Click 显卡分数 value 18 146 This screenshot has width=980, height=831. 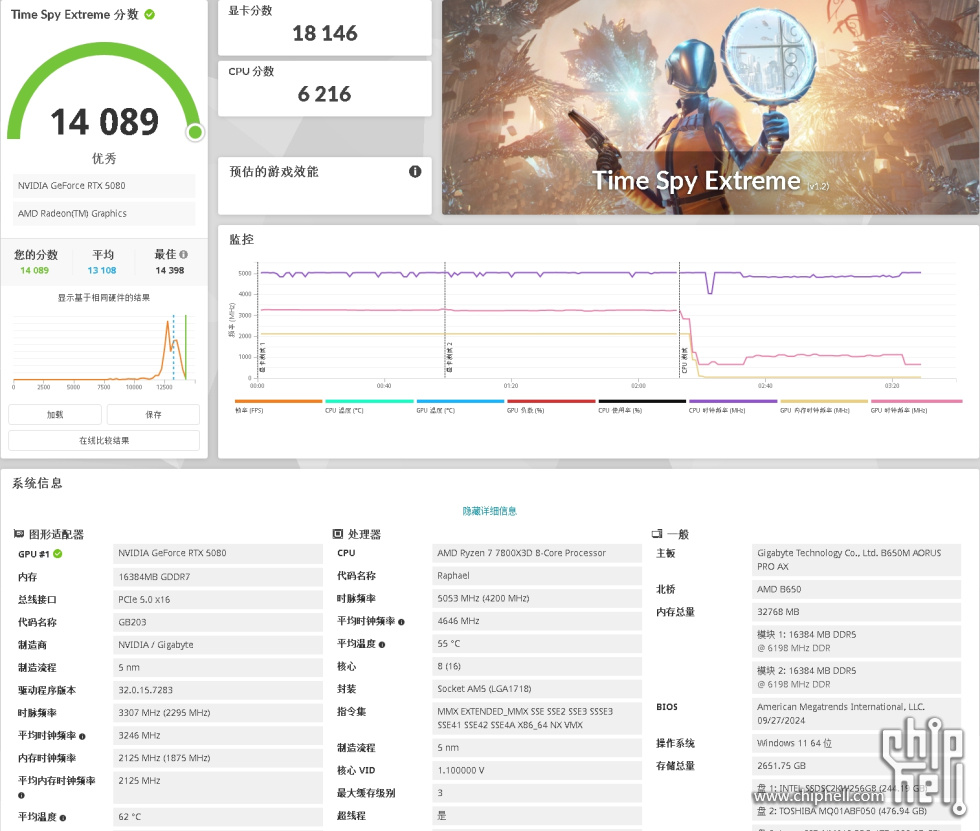point(325,33)
